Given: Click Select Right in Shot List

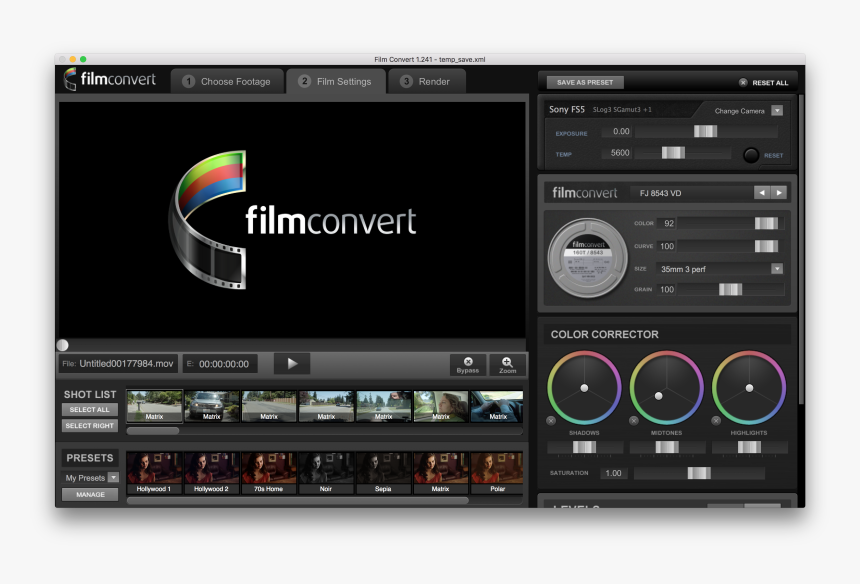Looking at the screenshot, I should point(89,426).
